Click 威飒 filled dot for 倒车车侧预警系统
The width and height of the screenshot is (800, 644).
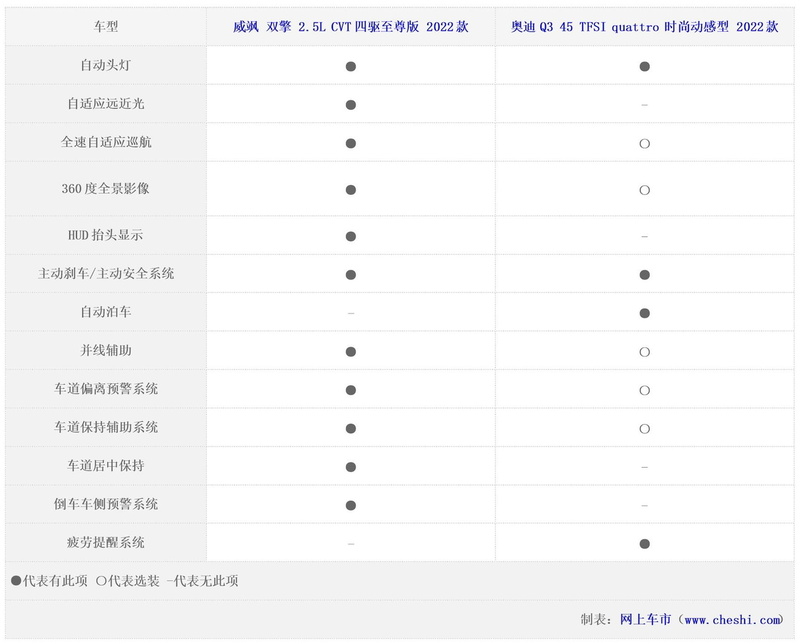point(351,506)
